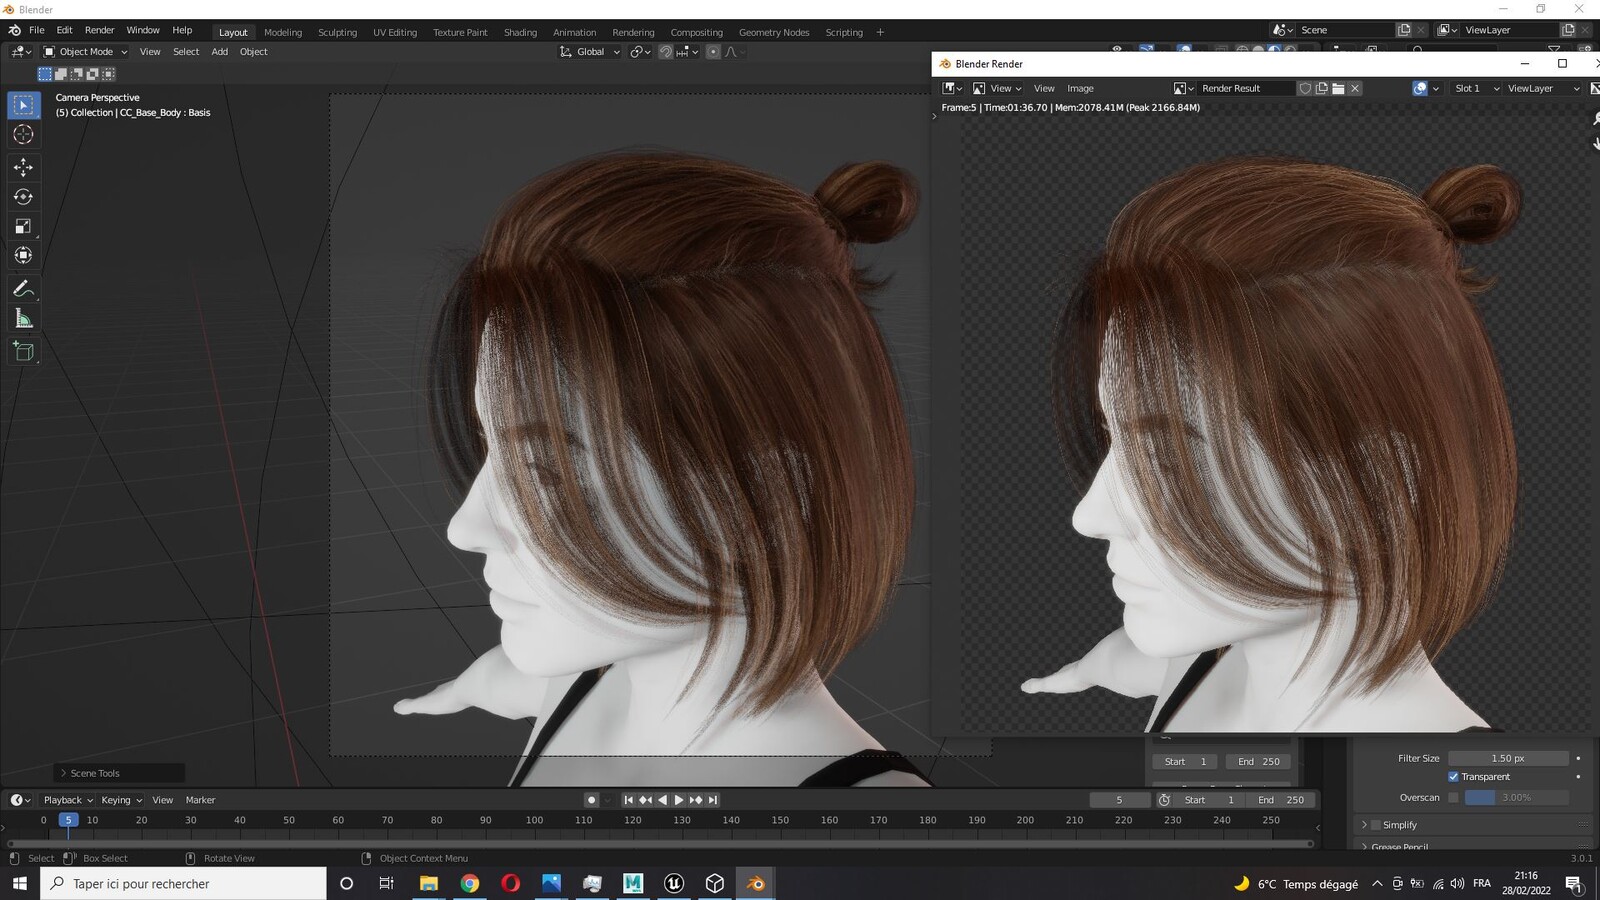Image resolution: width=1600 pixels, height=900 pixels.
Task: Activate the Add Cube tool
Action: (x=24, y=352)
